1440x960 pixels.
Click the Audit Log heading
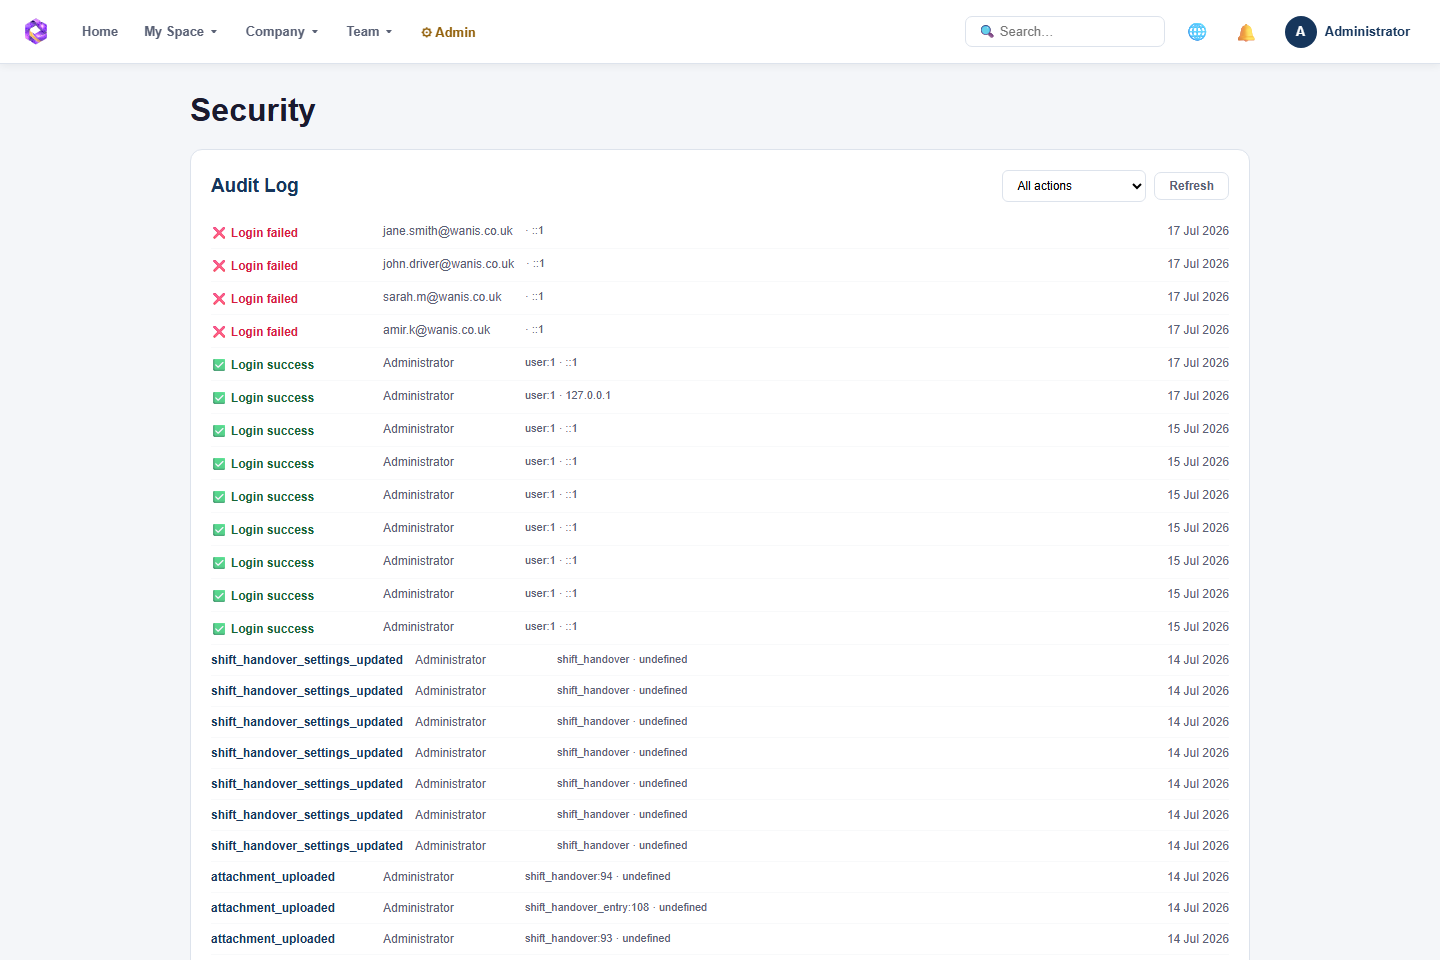(x=255, y=185)
